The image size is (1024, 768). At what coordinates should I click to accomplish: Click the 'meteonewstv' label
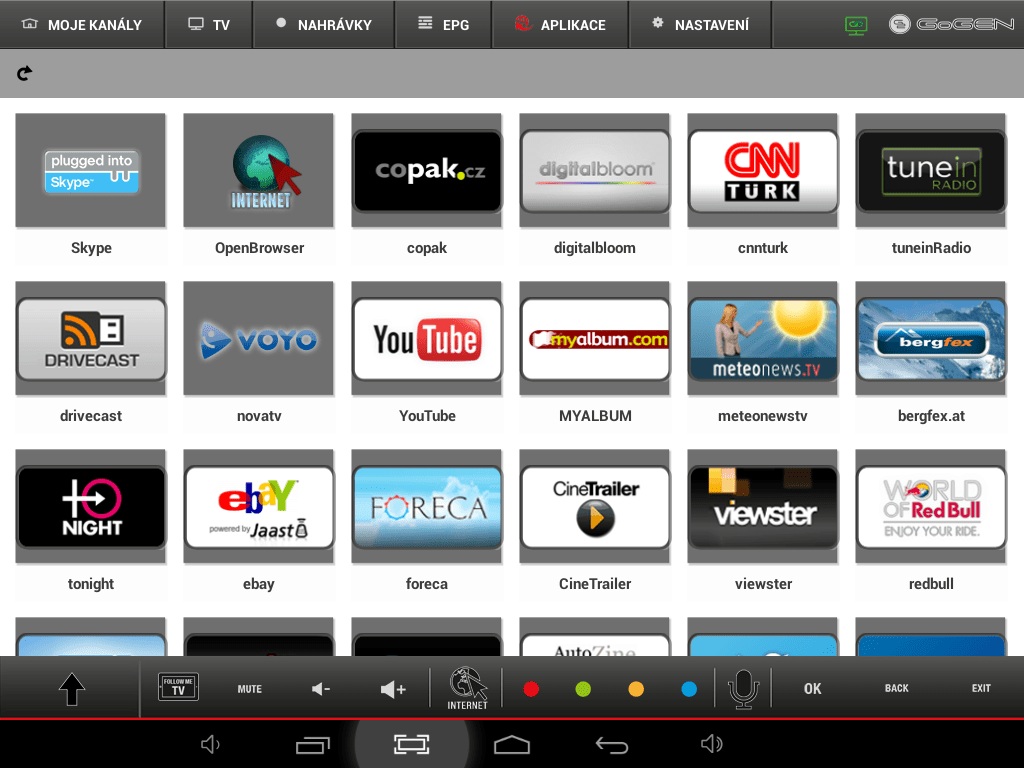[x=762, y=416]
